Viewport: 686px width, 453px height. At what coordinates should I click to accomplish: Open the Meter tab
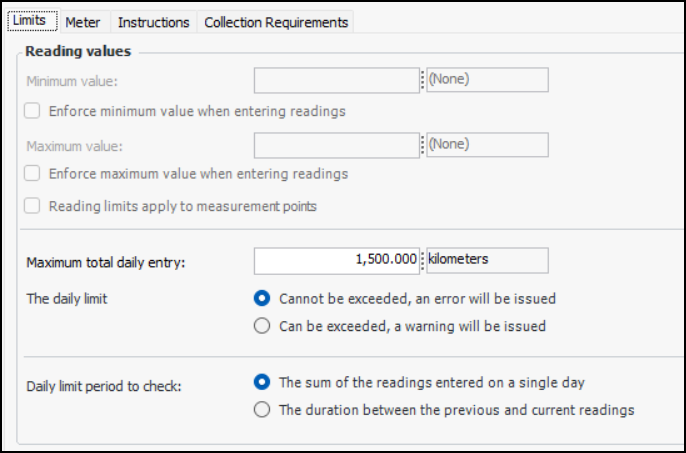click(83, 22)
